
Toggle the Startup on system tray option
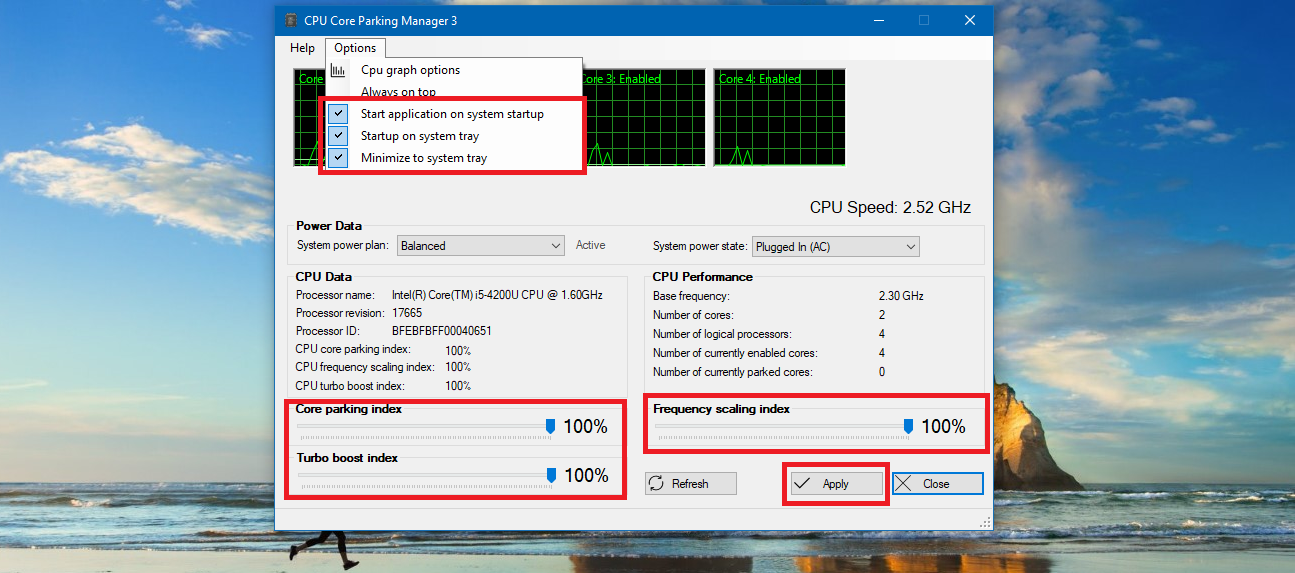[x=339, y=136]
